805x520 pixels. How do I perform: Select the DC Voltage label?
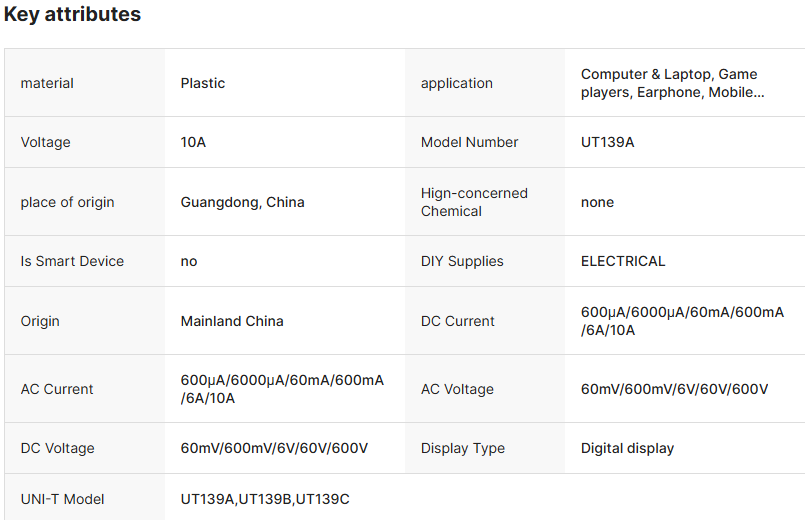pos(58,448)
